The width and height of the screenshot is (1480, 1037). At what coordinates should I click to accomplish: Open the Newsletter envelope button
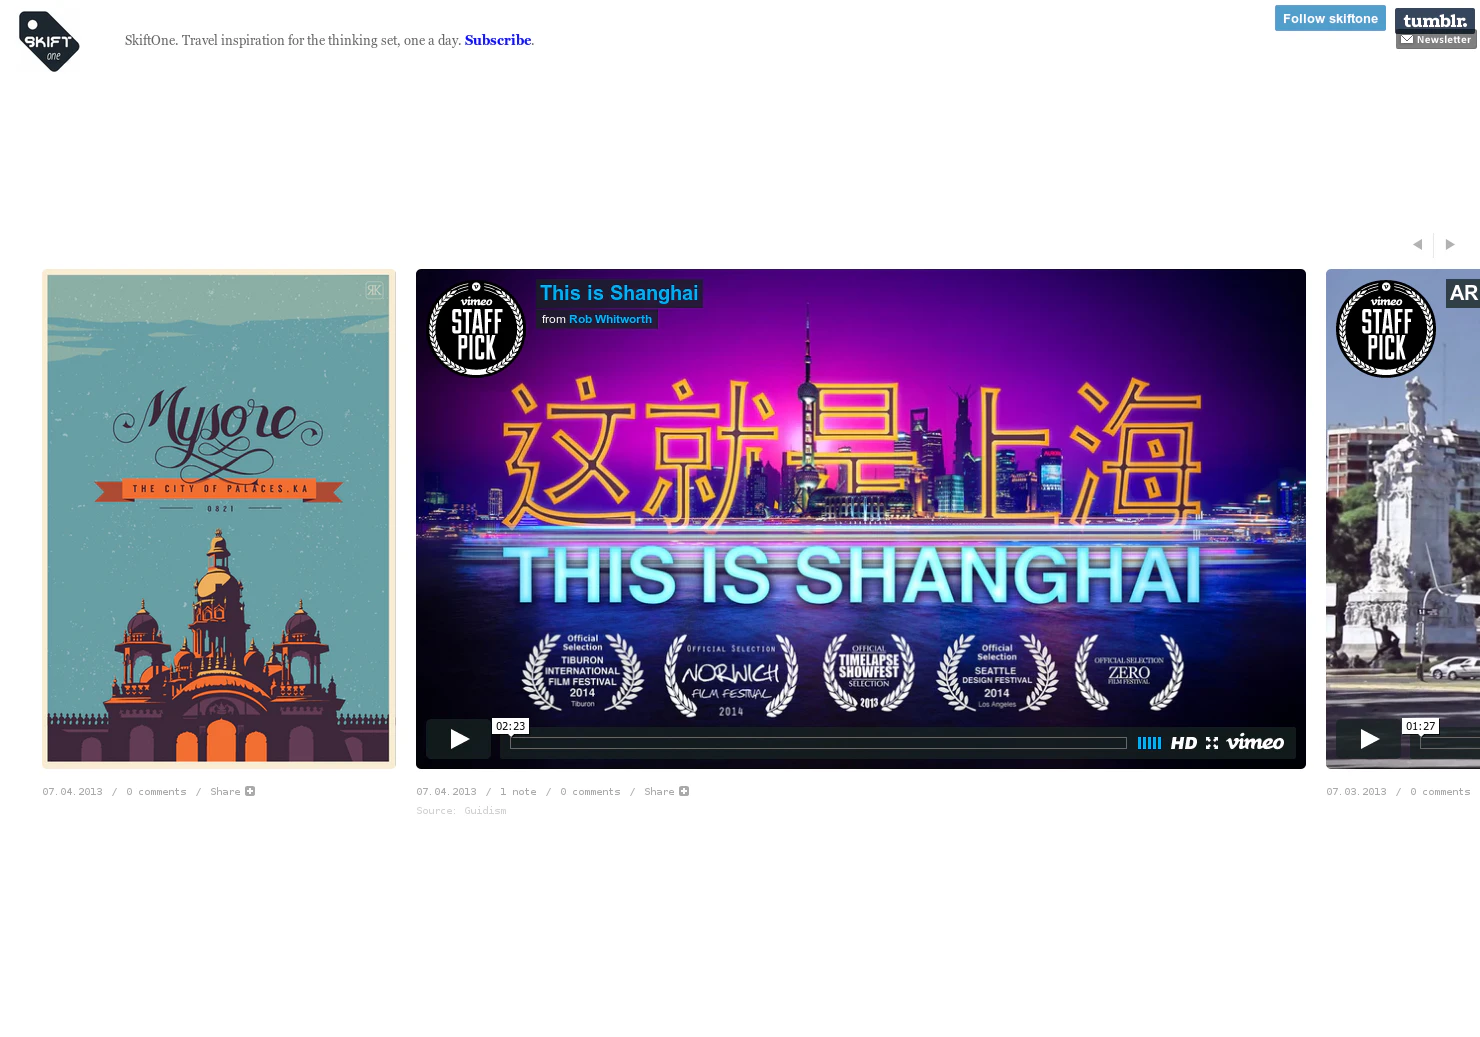[x=1436, y=40]
